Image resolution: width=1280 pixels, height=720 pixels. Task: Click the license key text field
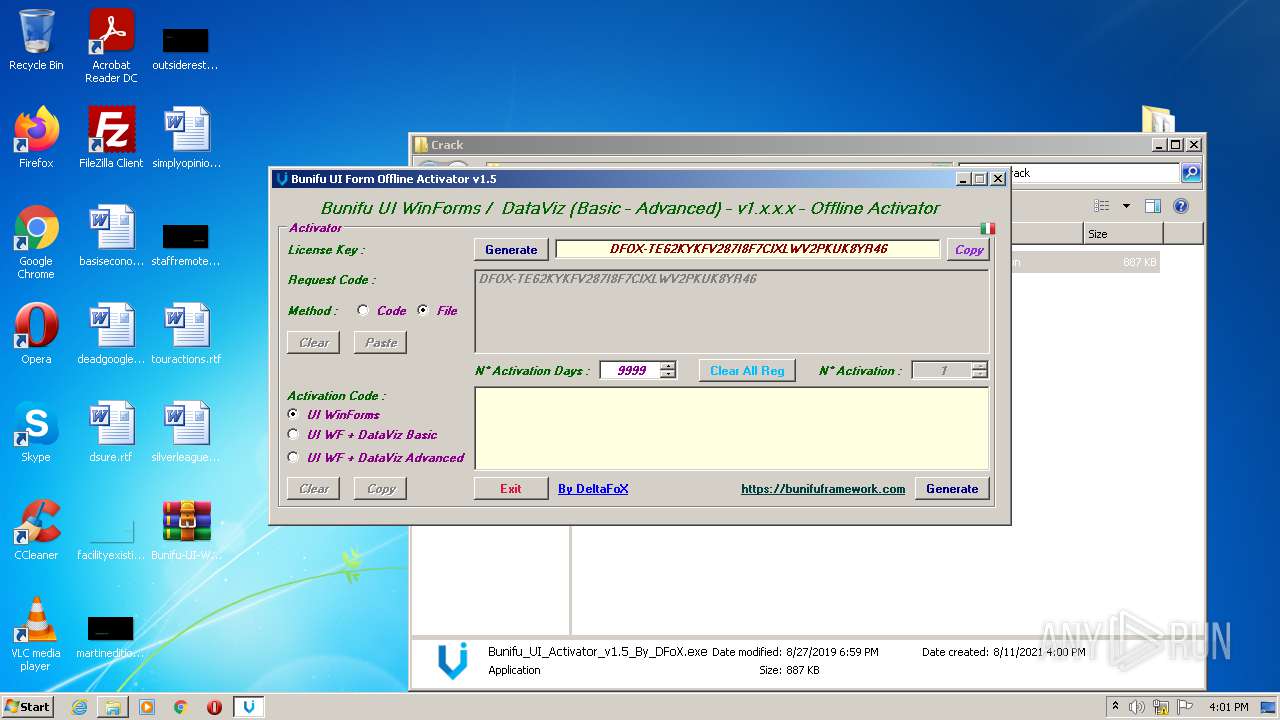[748, 249]
